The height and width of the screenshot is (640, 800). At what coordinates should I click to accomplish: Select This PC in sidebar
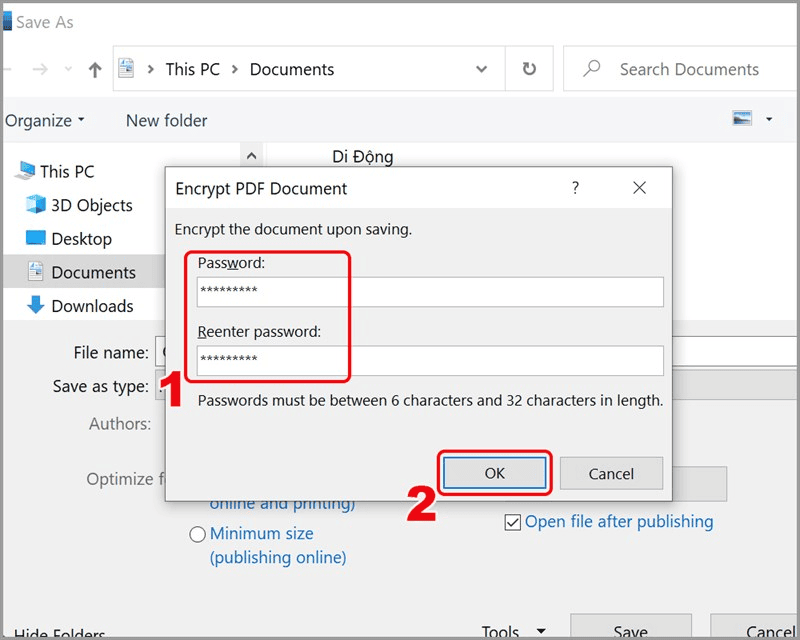tap(66, 172)
